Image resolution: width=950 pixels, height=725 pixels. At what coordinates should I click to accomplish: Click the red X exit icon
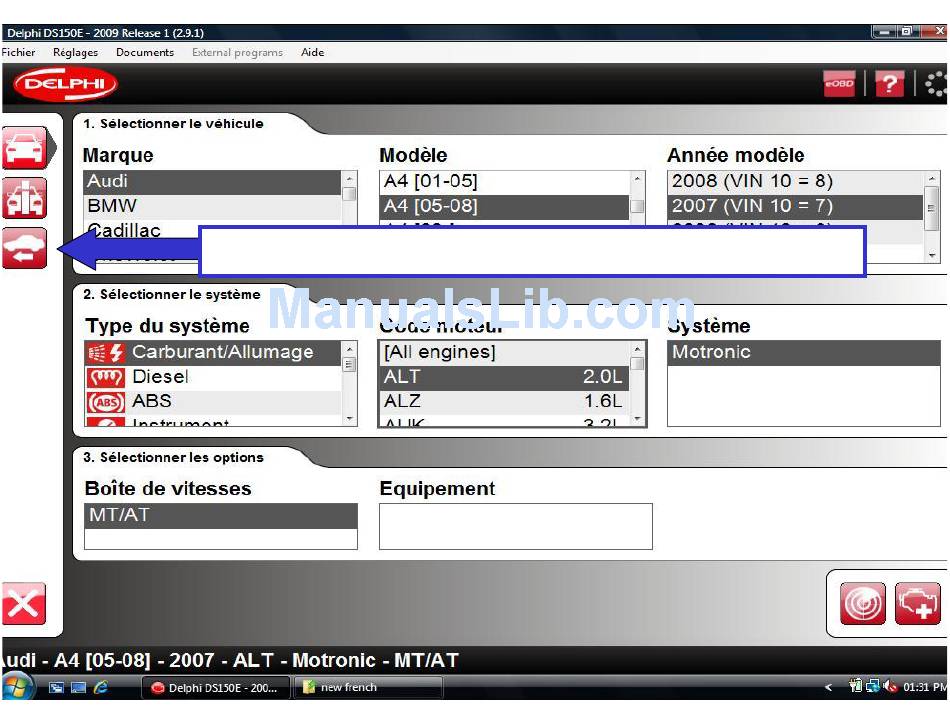point(24,603)
